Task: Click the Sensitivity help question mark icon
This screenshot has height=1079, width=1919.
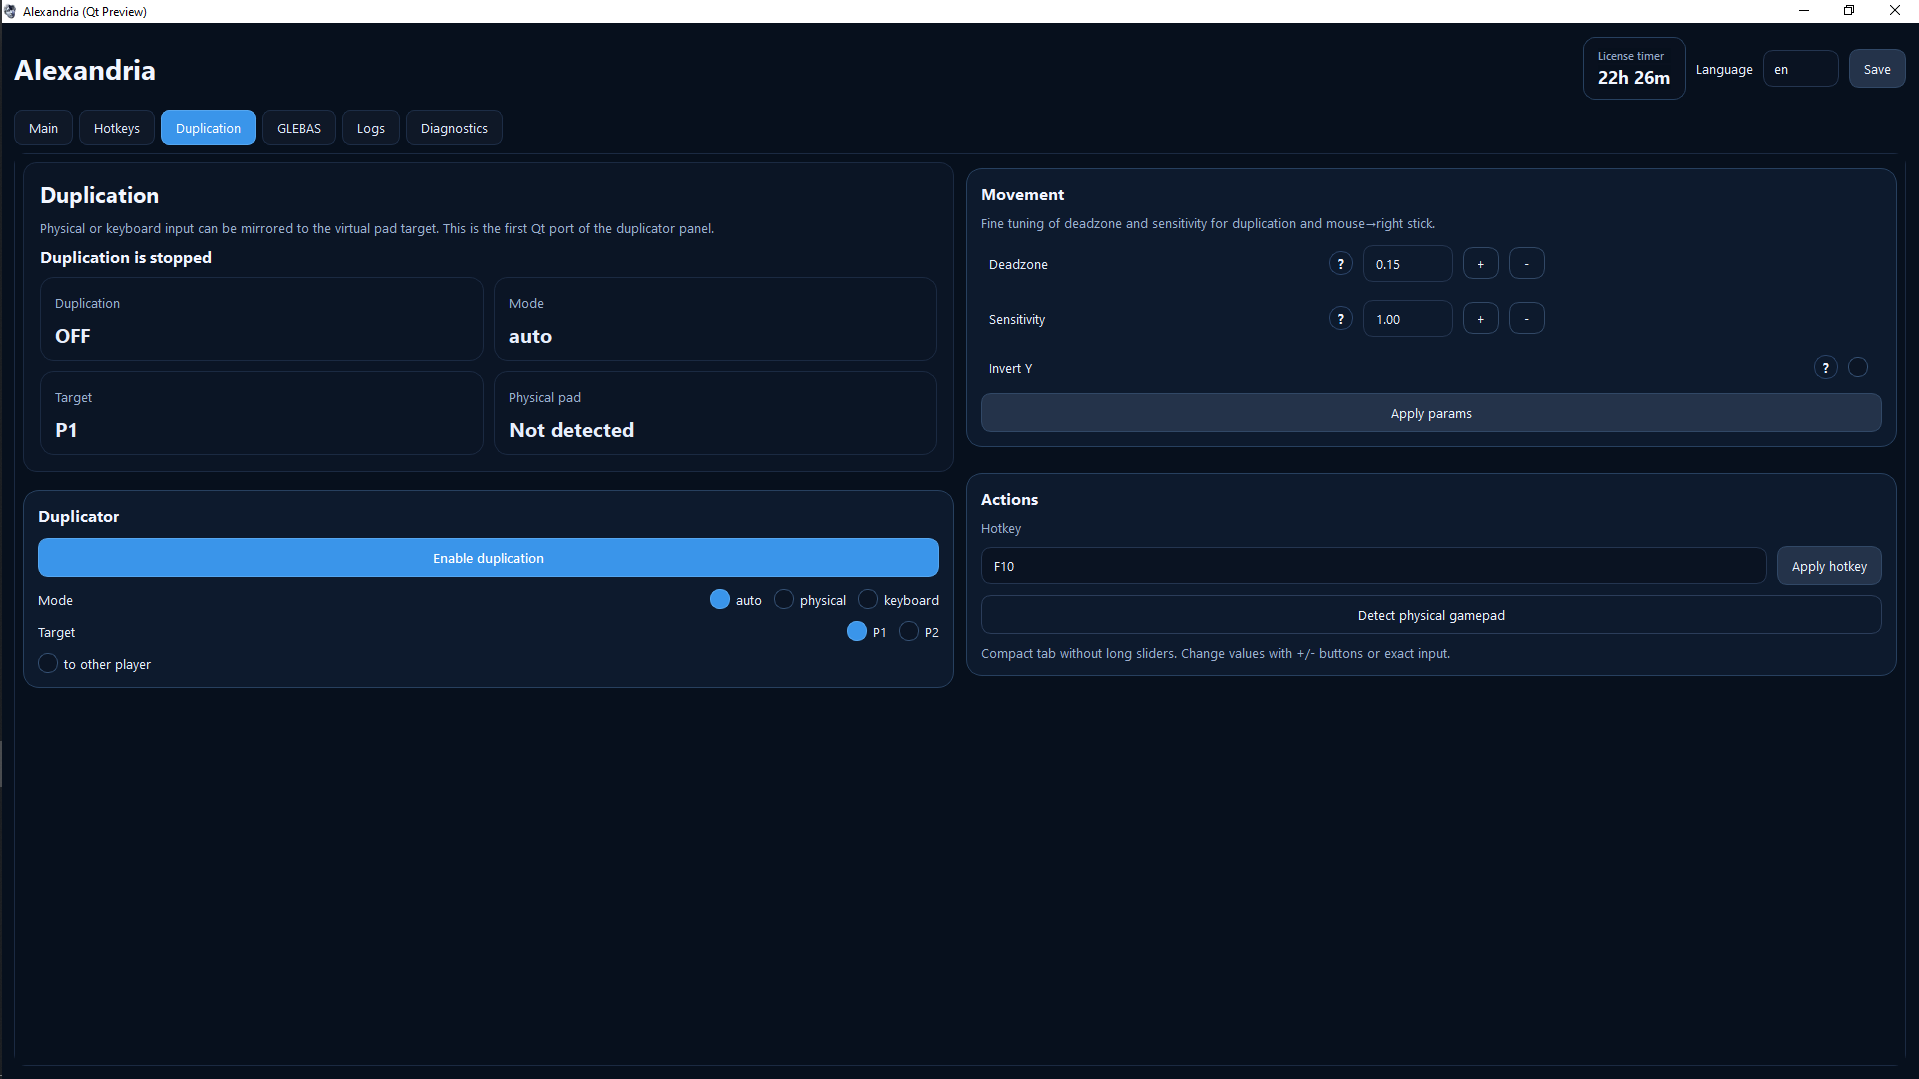Action: pos(1340,319)
